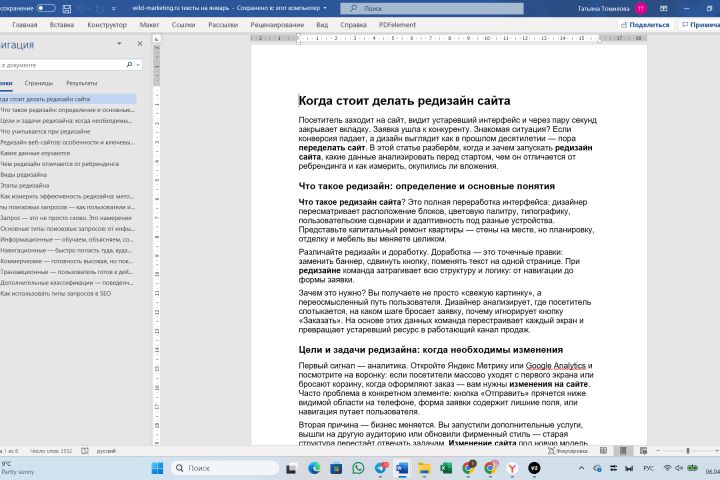Click right indent marker on horizontal ruler
The image size is (720, 480).
click(x=599, y=40)
